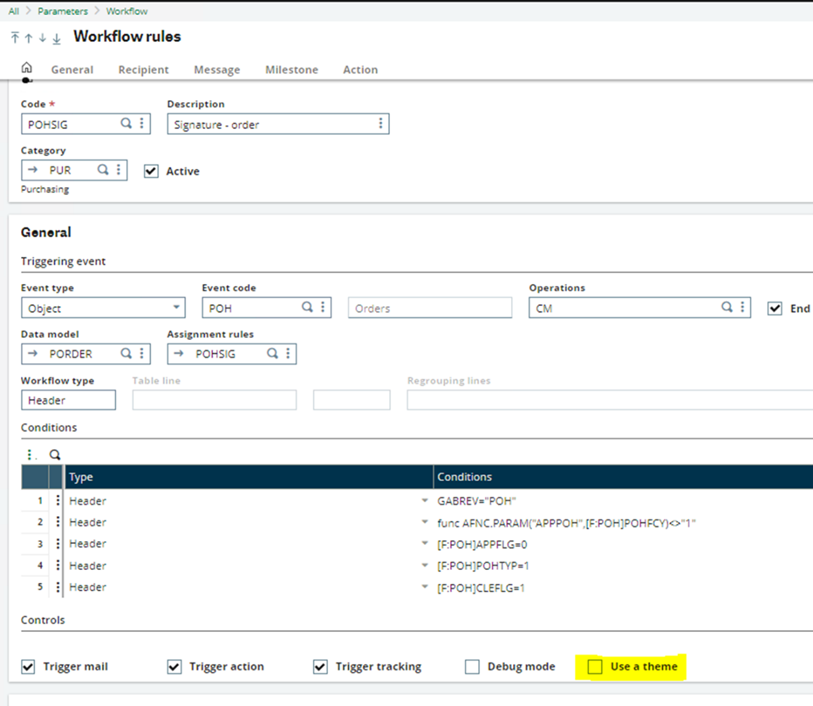Click the search icon in Operations field

727,309
